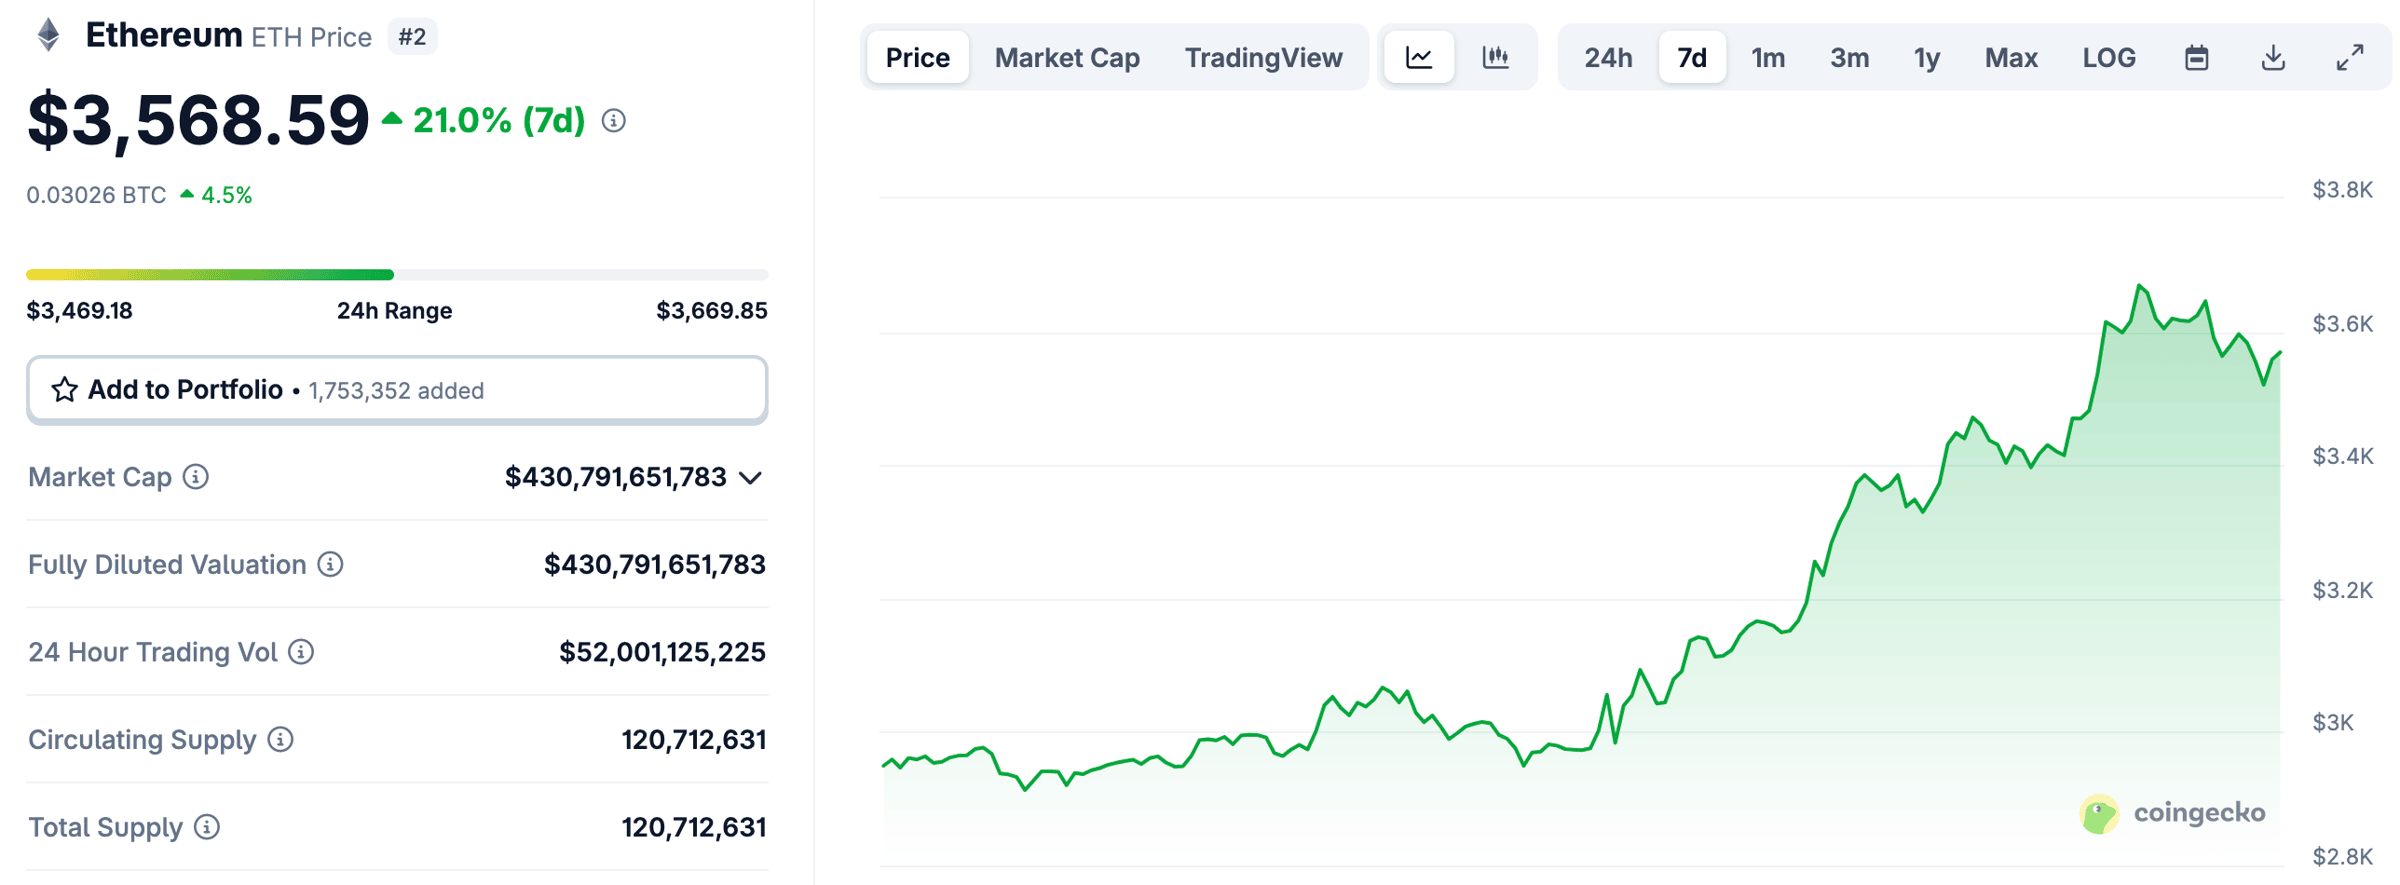Set chart range to 24h
The width and height of the screenshot is (2400, 885).
tap(1608, 58)
